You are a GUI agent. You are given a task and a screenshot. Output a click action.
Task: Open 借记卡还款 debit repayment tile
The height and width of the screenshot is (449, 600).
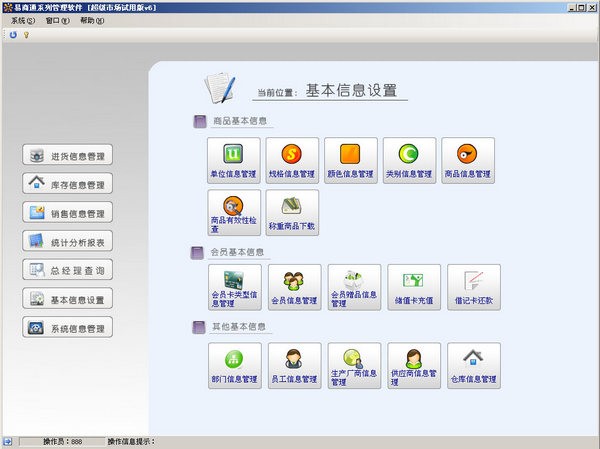click(473, 287)
